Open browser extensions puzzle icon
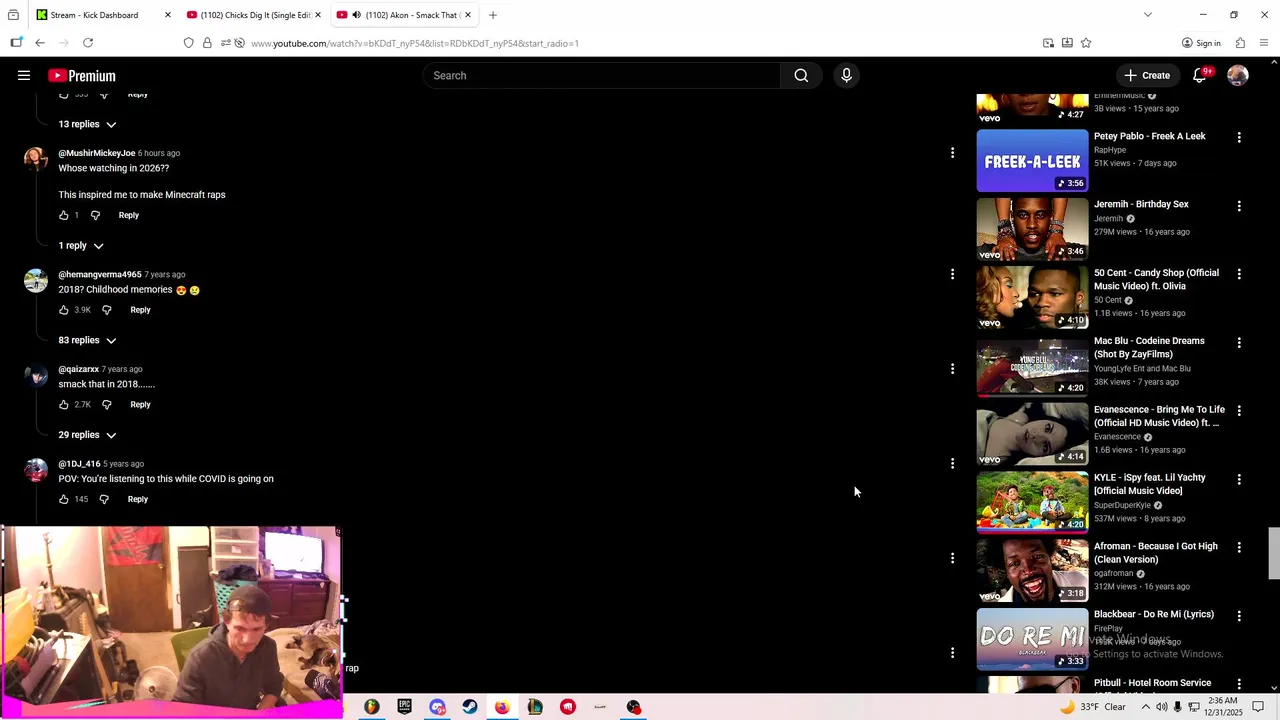 coord(1240,43)
